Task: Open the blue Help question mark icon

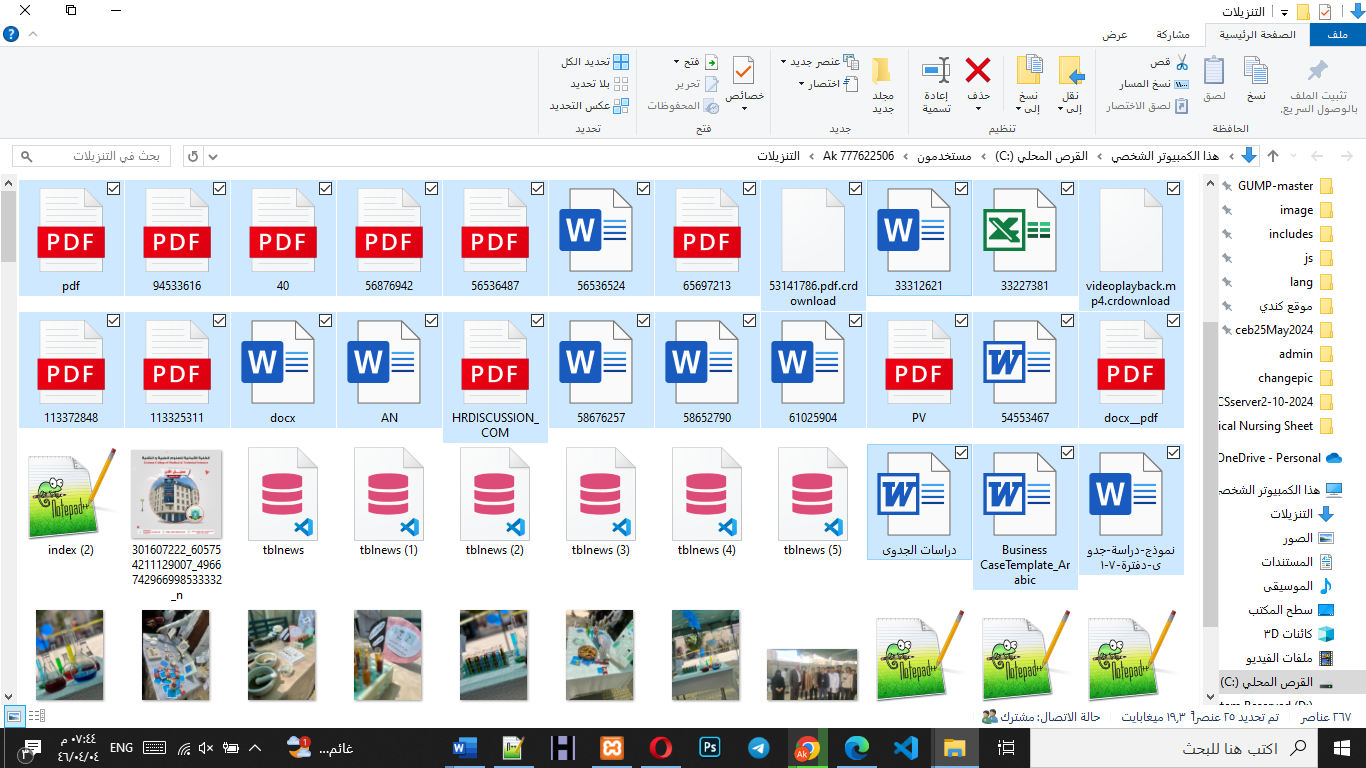Action: (x=10, y=34)
